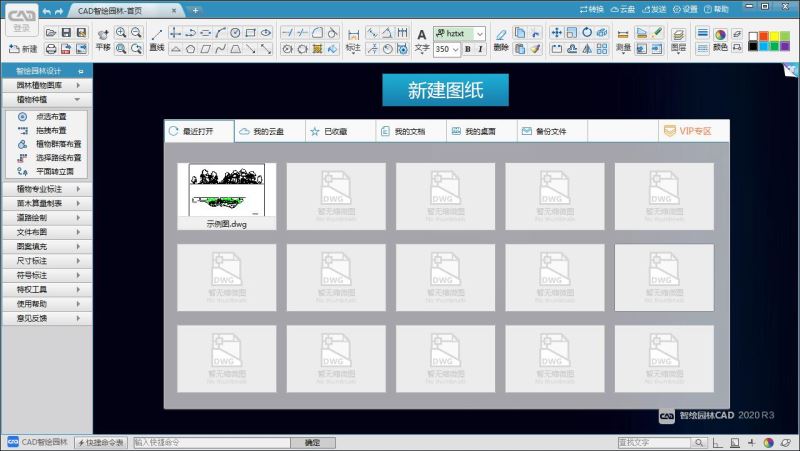This screenshot has height=451, width=800.
Task: Pick the yellow color swatch
Action: (774, 36)
